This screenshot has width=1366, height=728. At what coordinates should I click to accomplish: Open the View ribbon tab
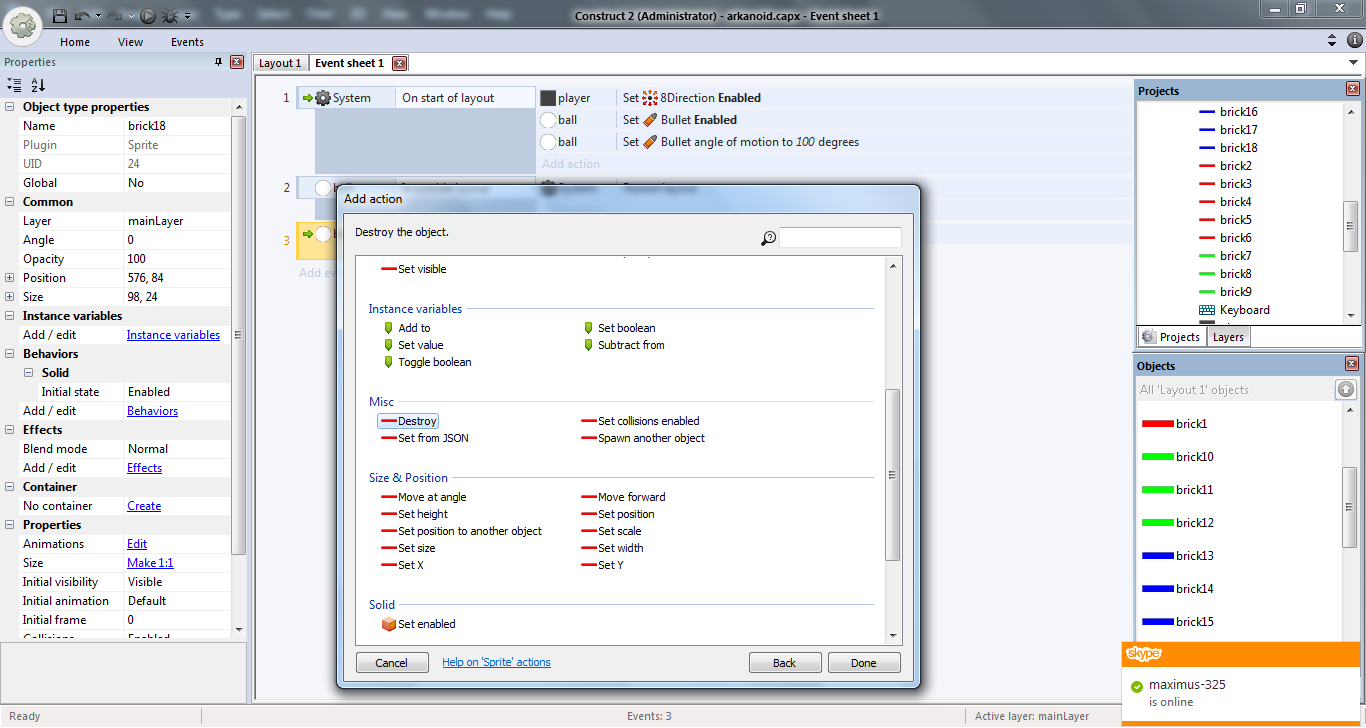point(130,42)
